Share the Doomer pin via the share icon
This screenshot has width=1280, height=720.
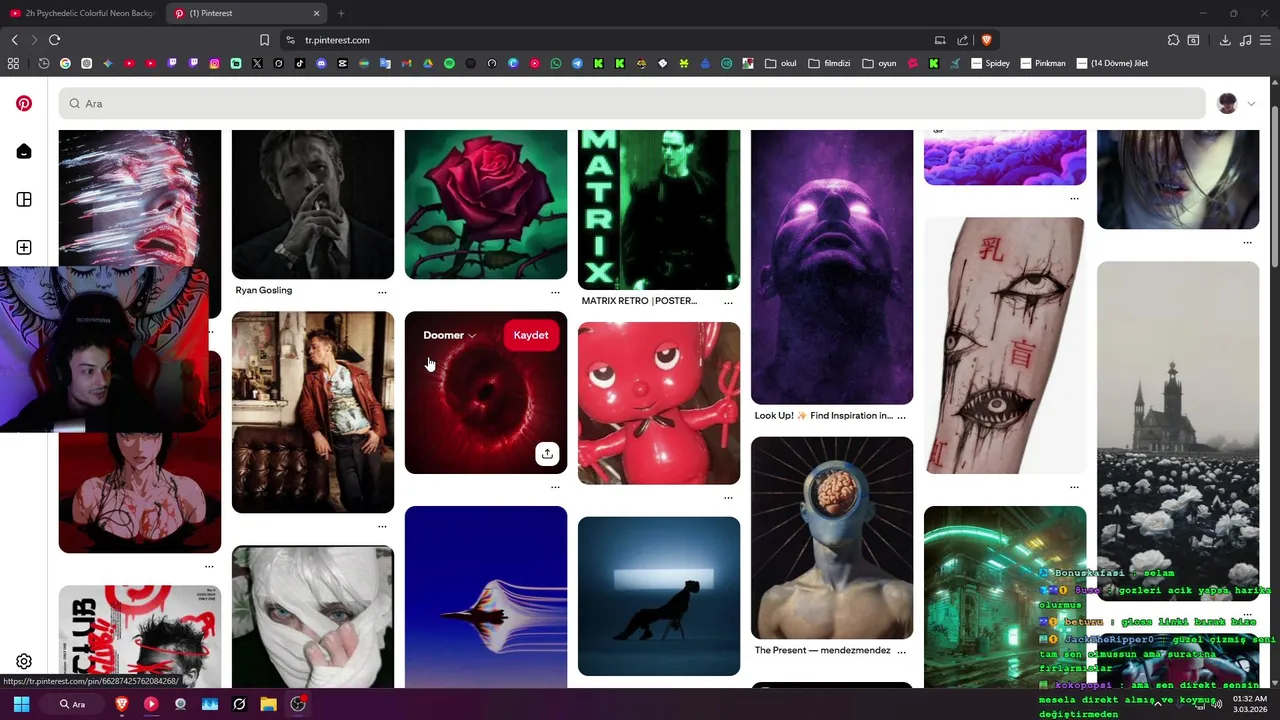tap(547, 454)
